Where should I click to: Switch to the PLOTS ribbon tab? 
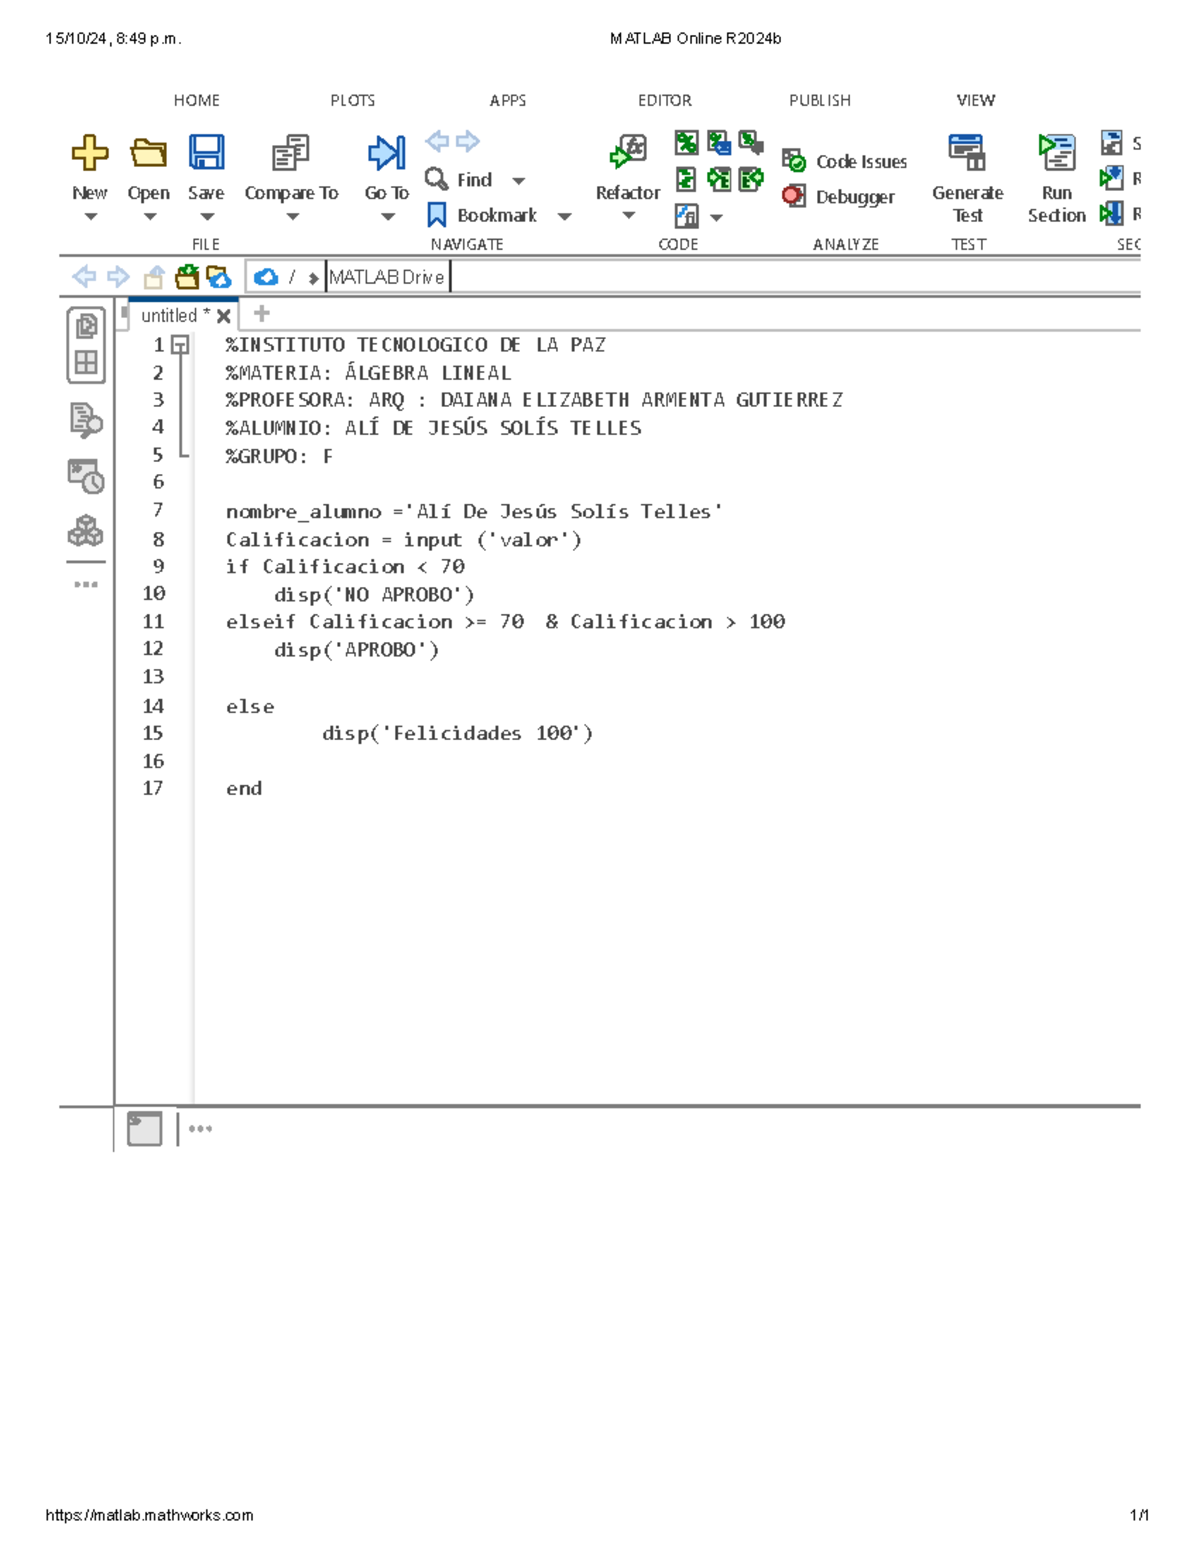(352, 100)
